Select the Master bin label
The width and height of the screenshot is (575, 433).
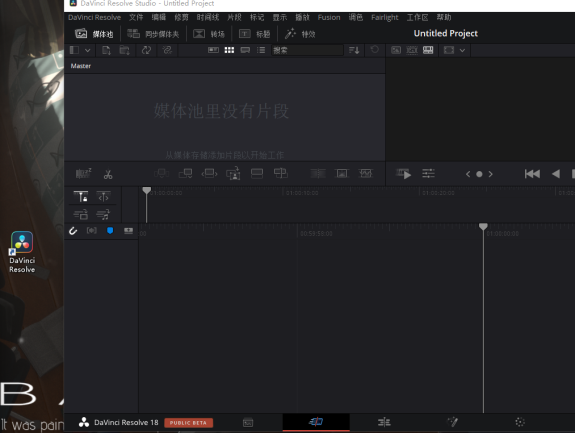click(x=81, y=66)
